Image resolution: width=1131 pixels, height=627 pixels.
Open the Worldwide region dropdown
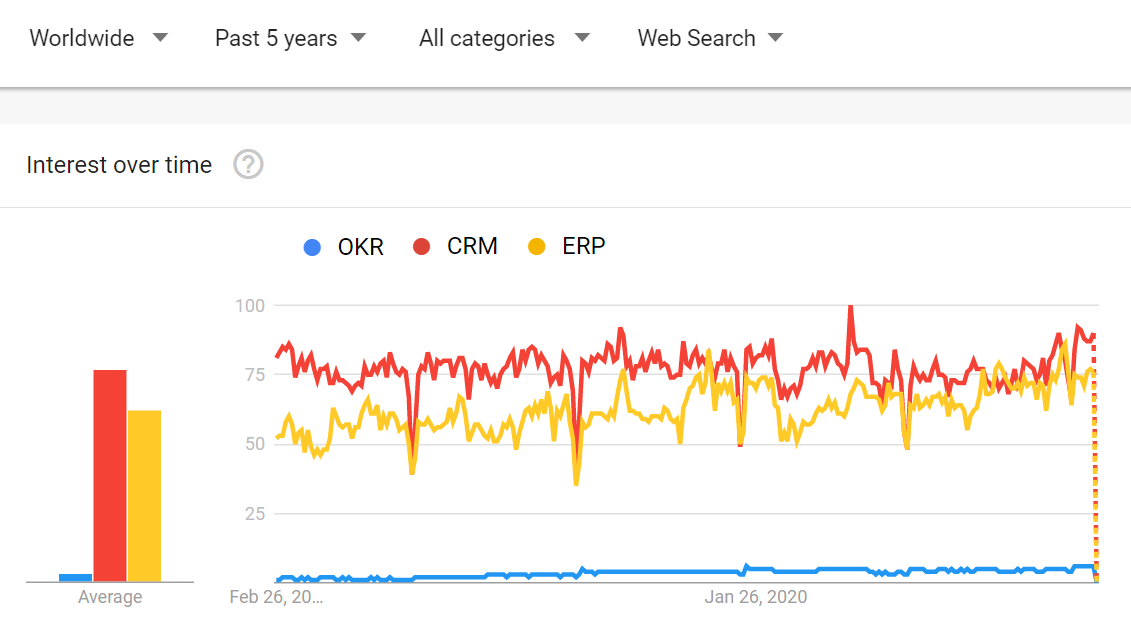[98, 38]
